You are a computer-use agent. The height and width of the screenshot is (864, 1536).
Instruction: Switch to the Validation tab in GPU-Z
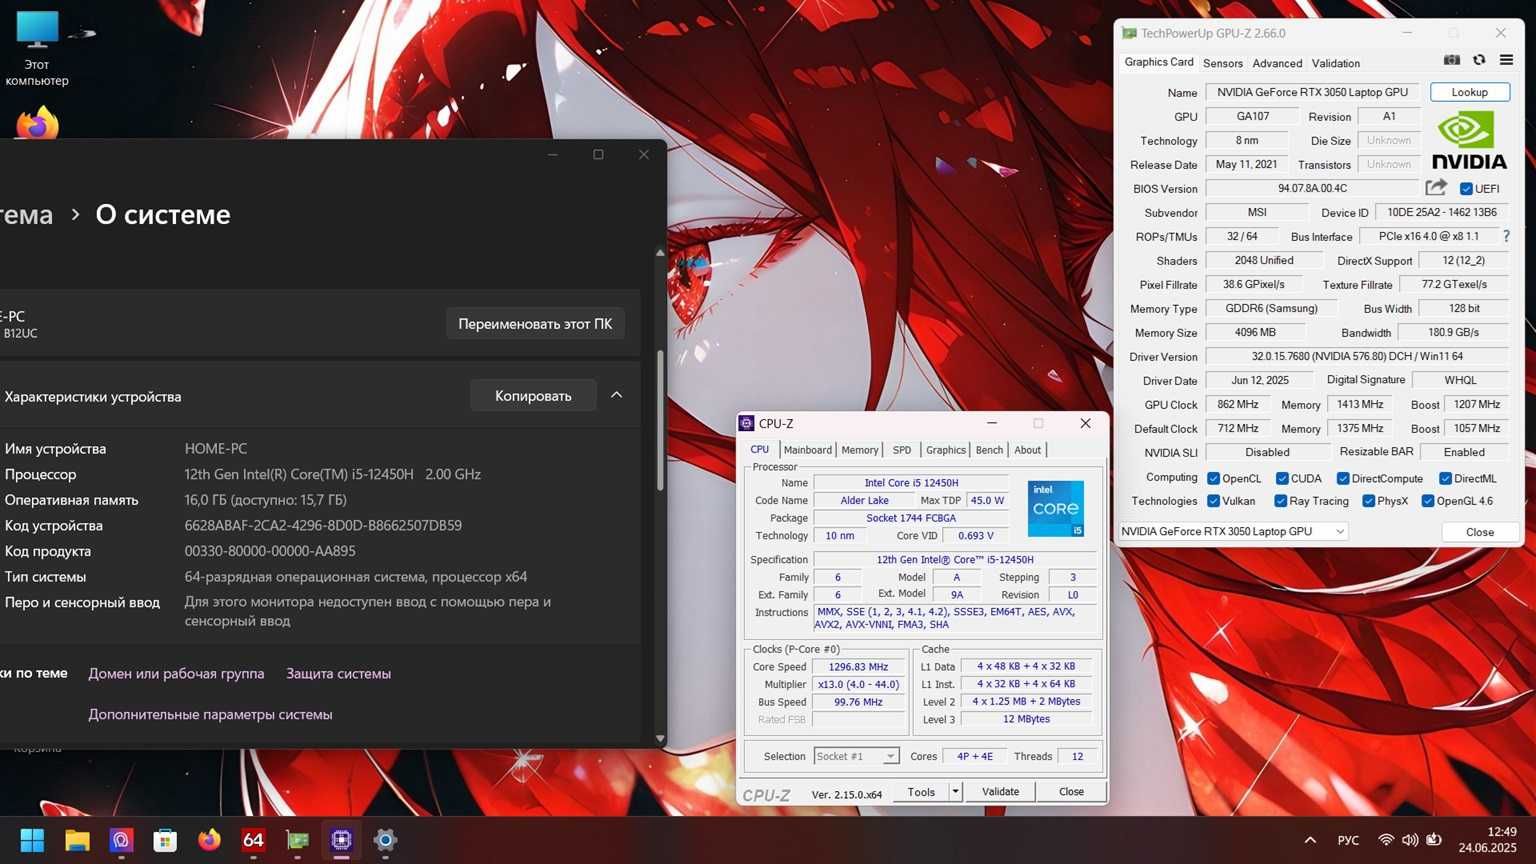(1335, 63)
